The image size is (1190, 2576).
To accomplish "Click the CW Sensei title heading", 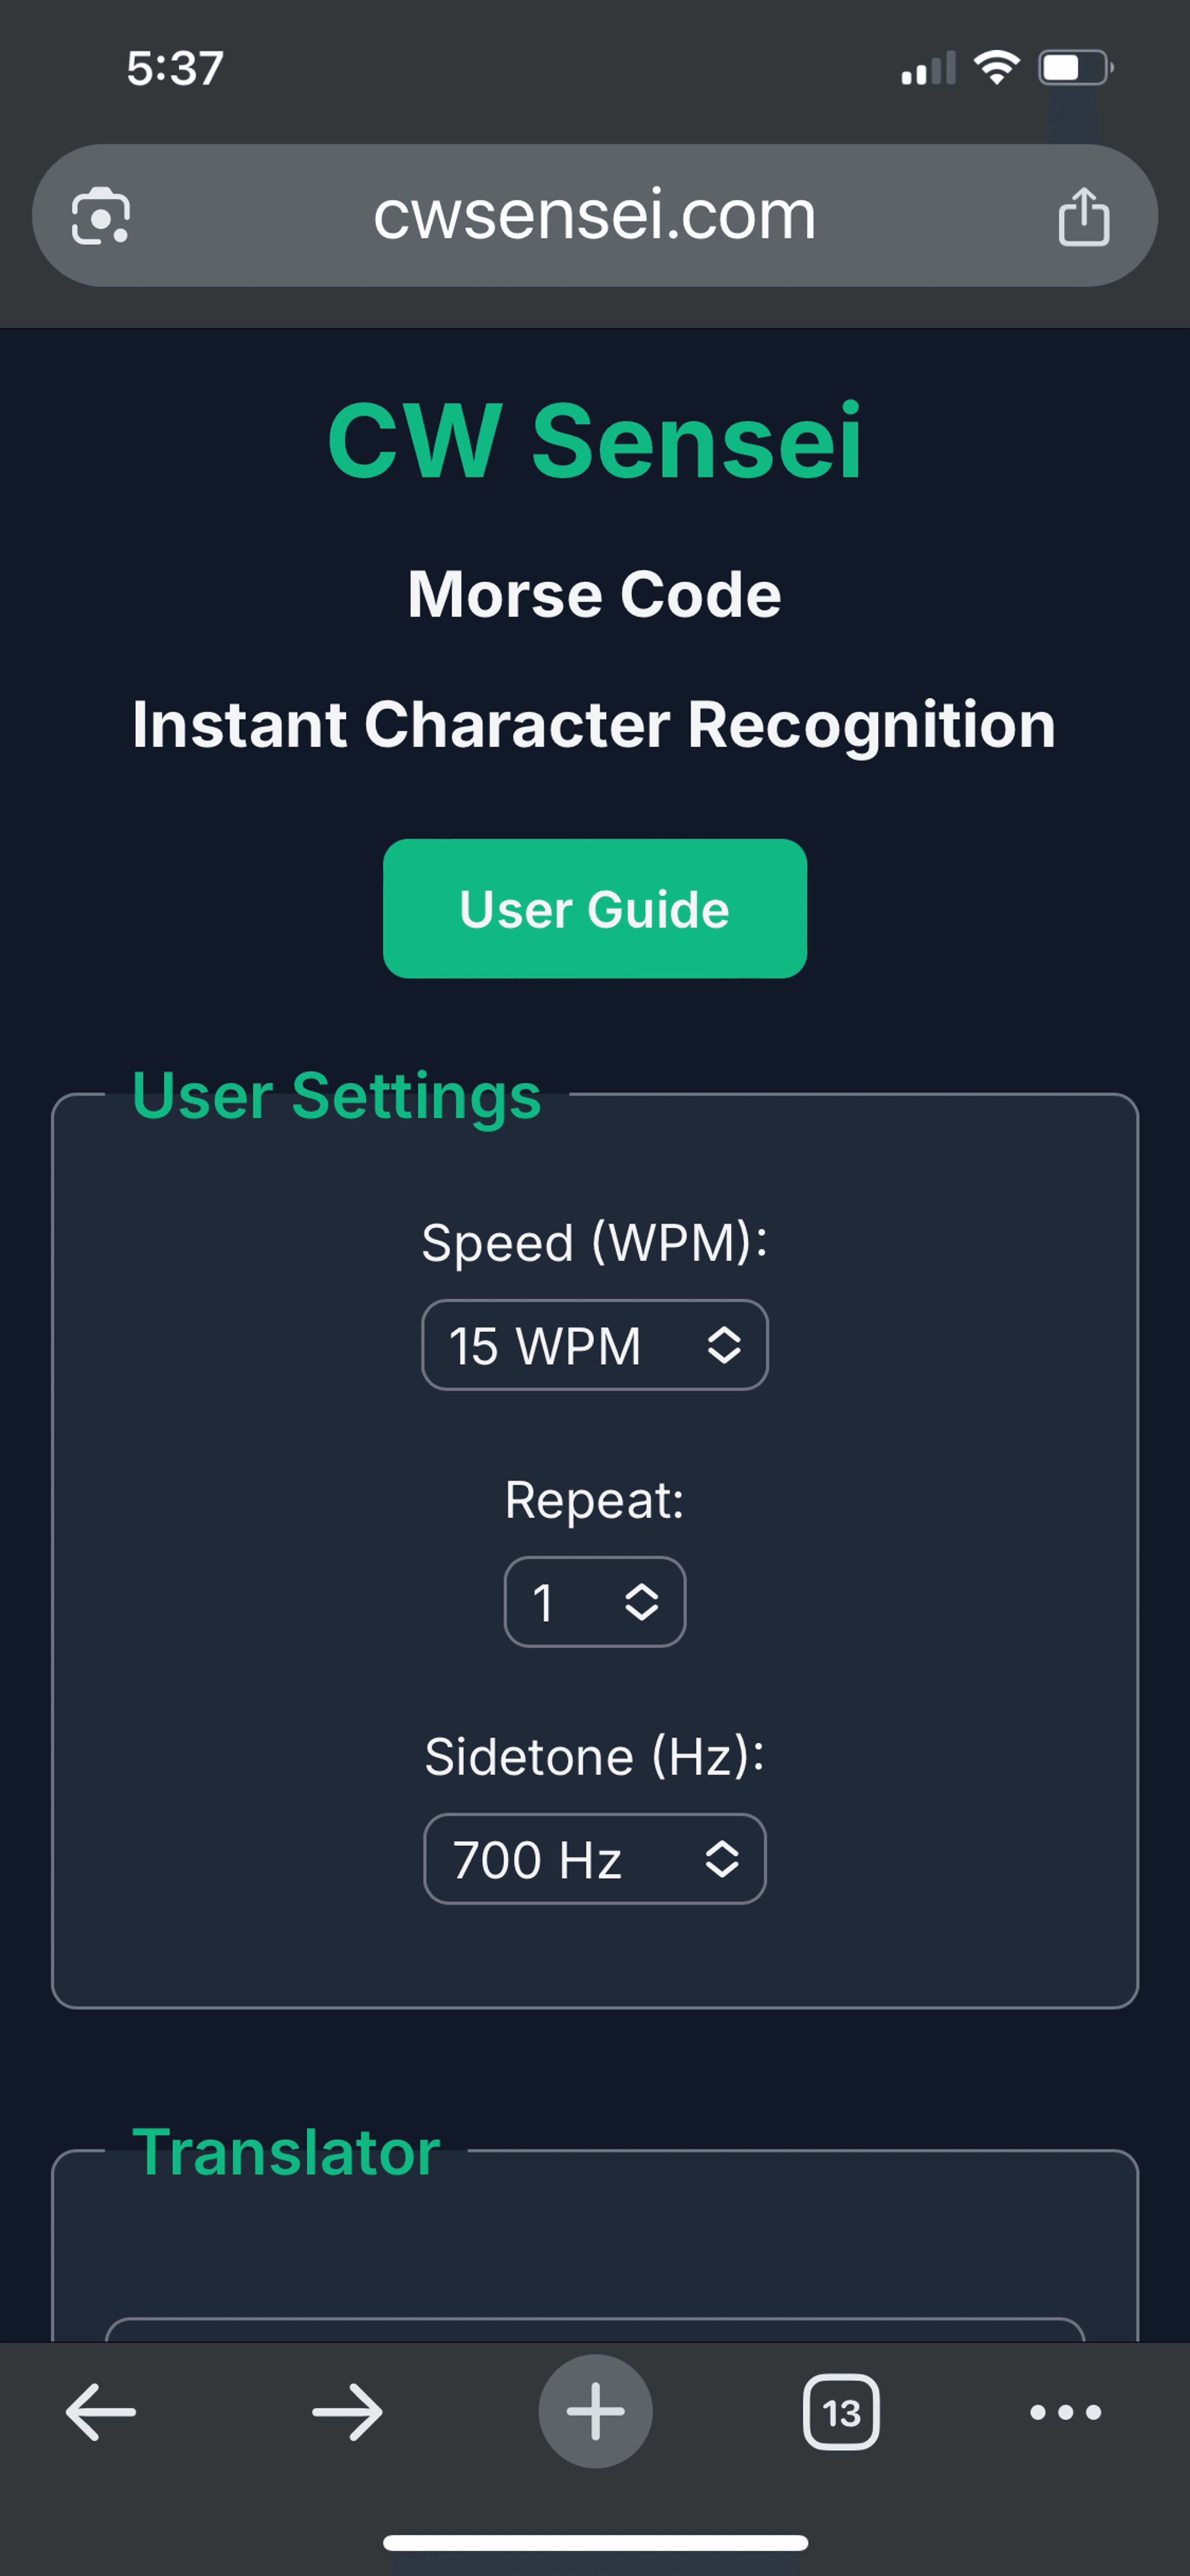I will coord(595,441).
